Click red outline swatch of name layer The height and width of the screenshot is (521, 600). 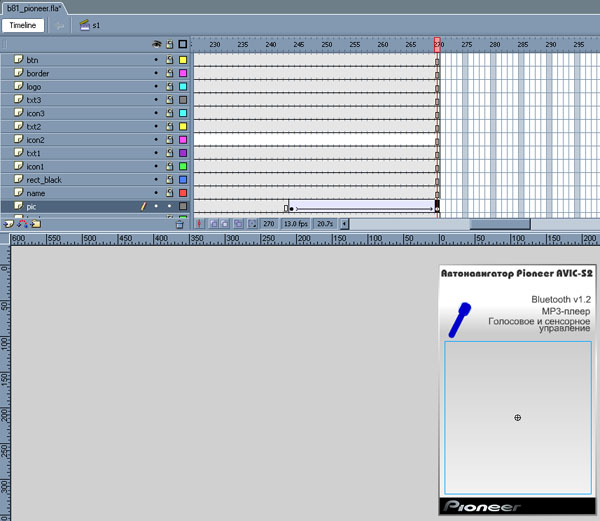(183, 193)
